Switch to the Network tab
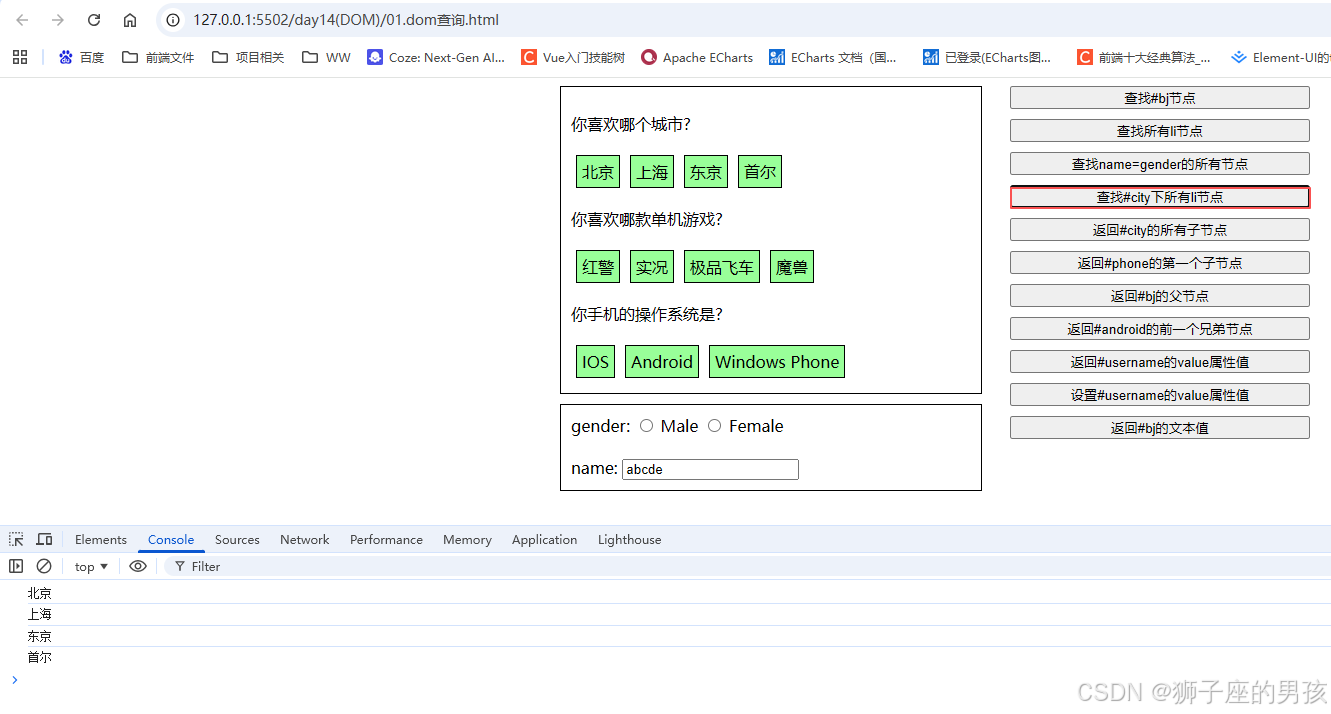1331x714 pixels. 305,539
